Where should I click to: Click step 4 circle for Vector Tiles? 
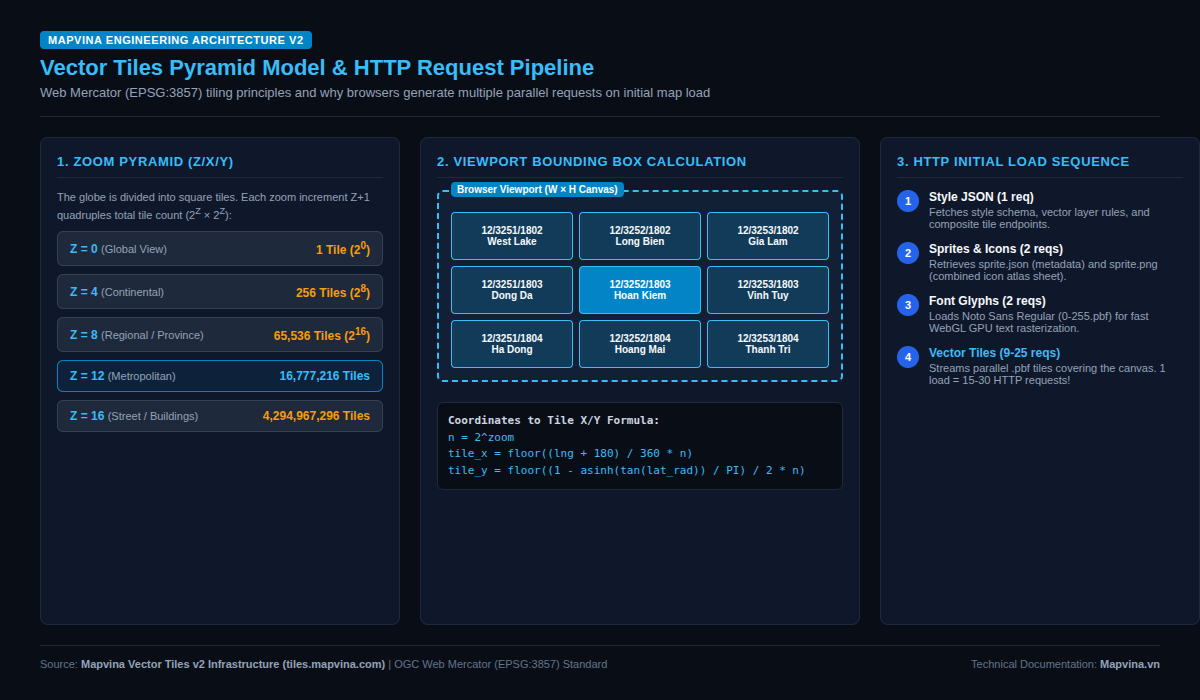pos(908,357)
